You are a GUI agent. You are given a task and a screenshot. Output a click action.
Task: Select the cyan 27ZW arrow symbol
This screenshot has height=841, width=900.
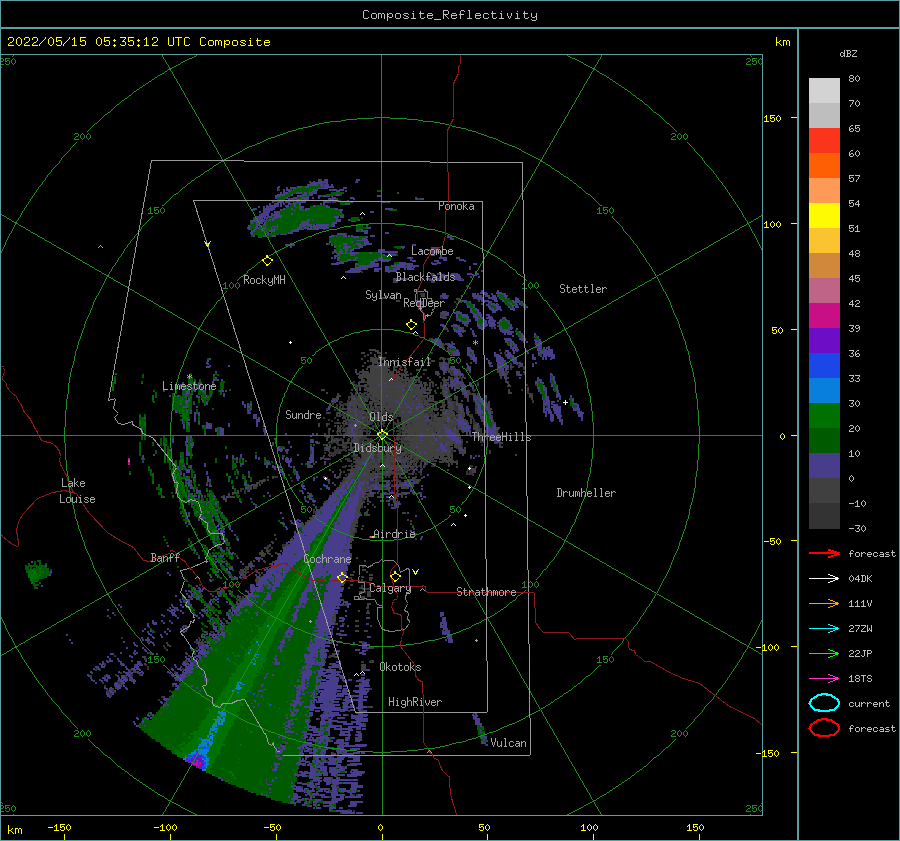pyautogui.click(x=824, y=629)
